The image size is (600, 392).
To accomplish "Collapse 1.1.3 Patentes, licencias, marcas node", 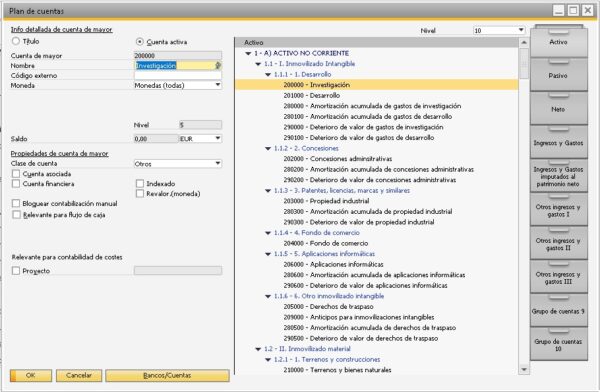I will [x=268, y=191].
